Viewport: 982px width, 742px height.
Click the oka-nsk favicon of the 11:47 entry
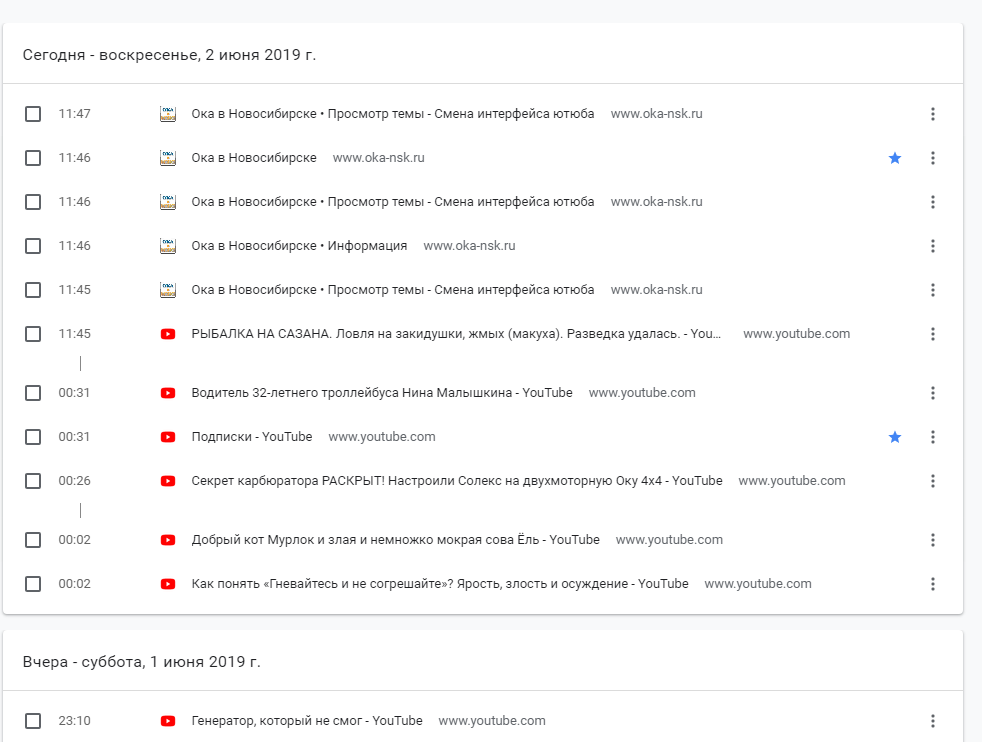point(168,114)
